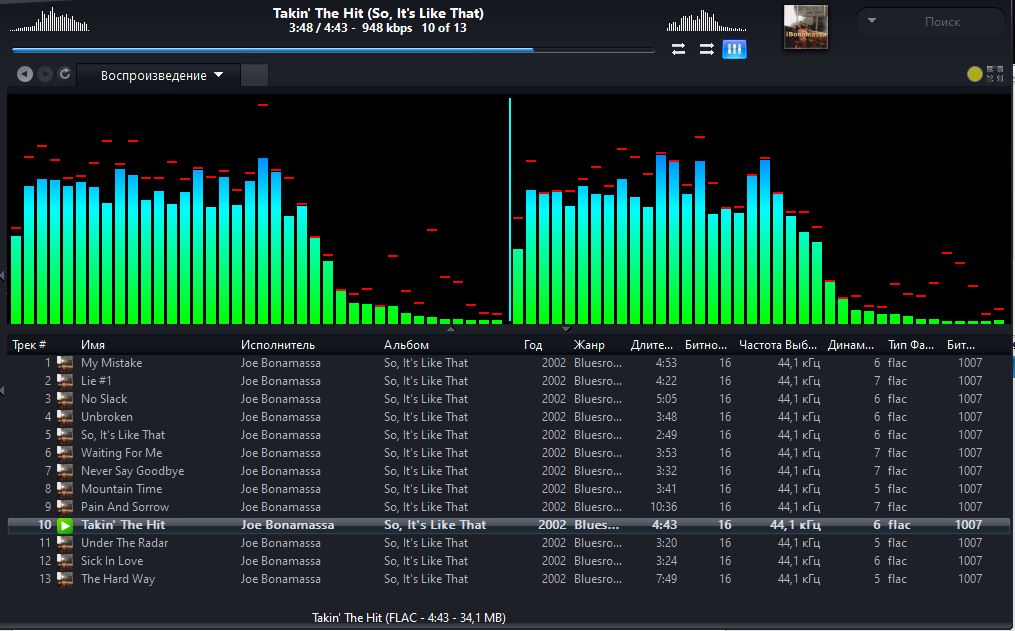The image size is (1015, 631).
Task: Select the track Mountain Time
Action: 121,489
